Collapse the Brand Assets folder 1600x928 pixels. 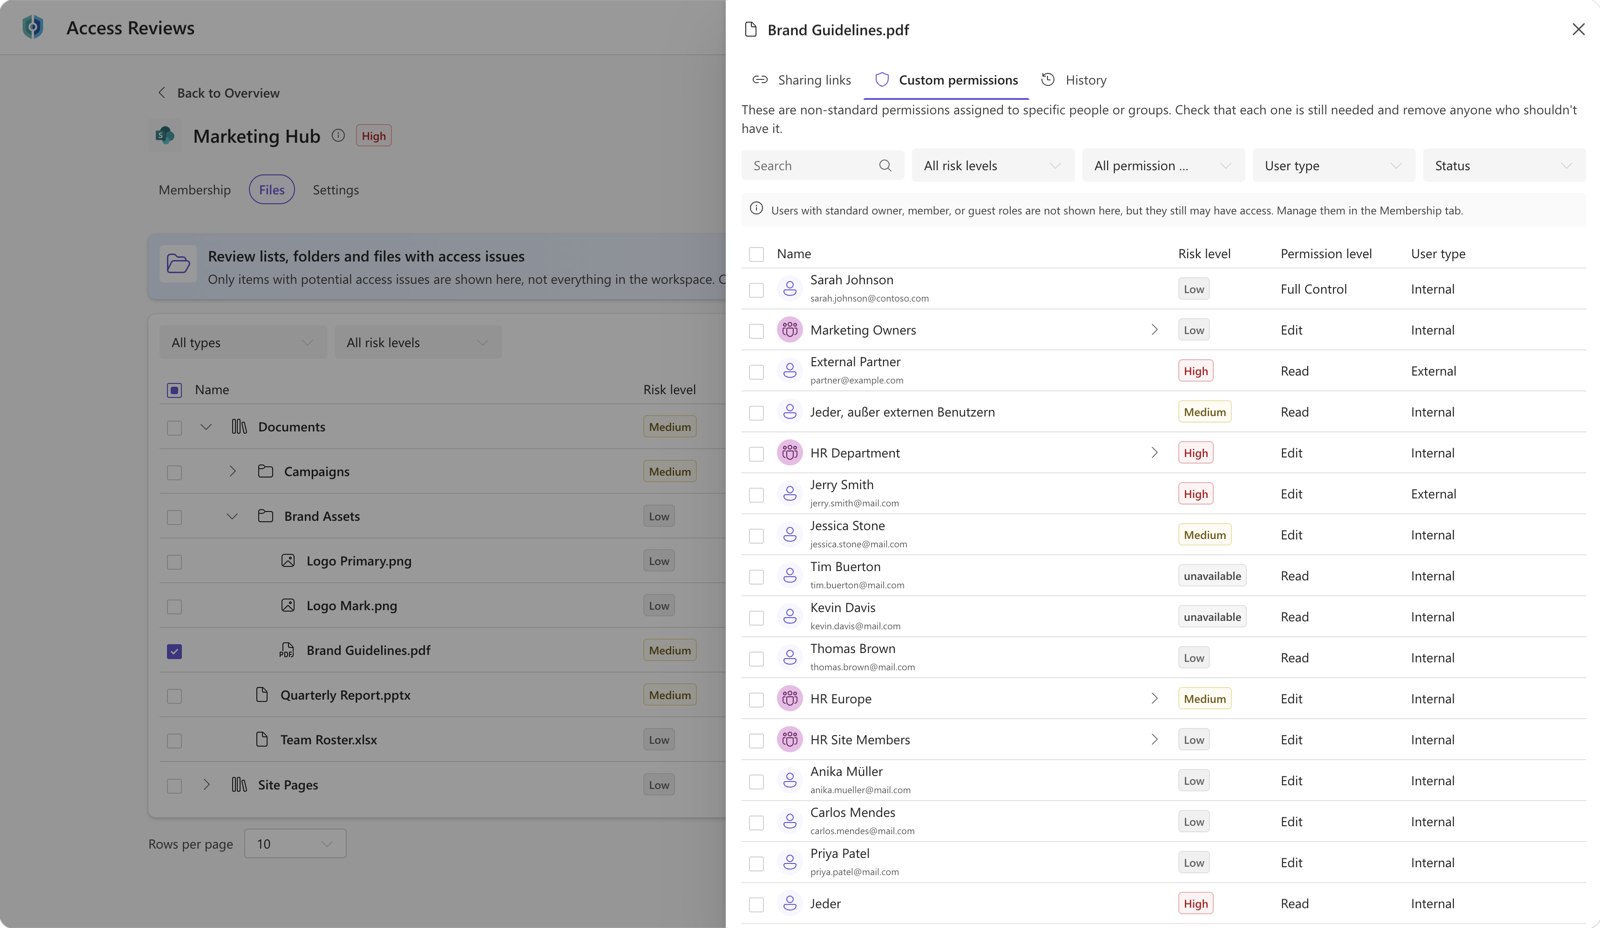[232, 517]
